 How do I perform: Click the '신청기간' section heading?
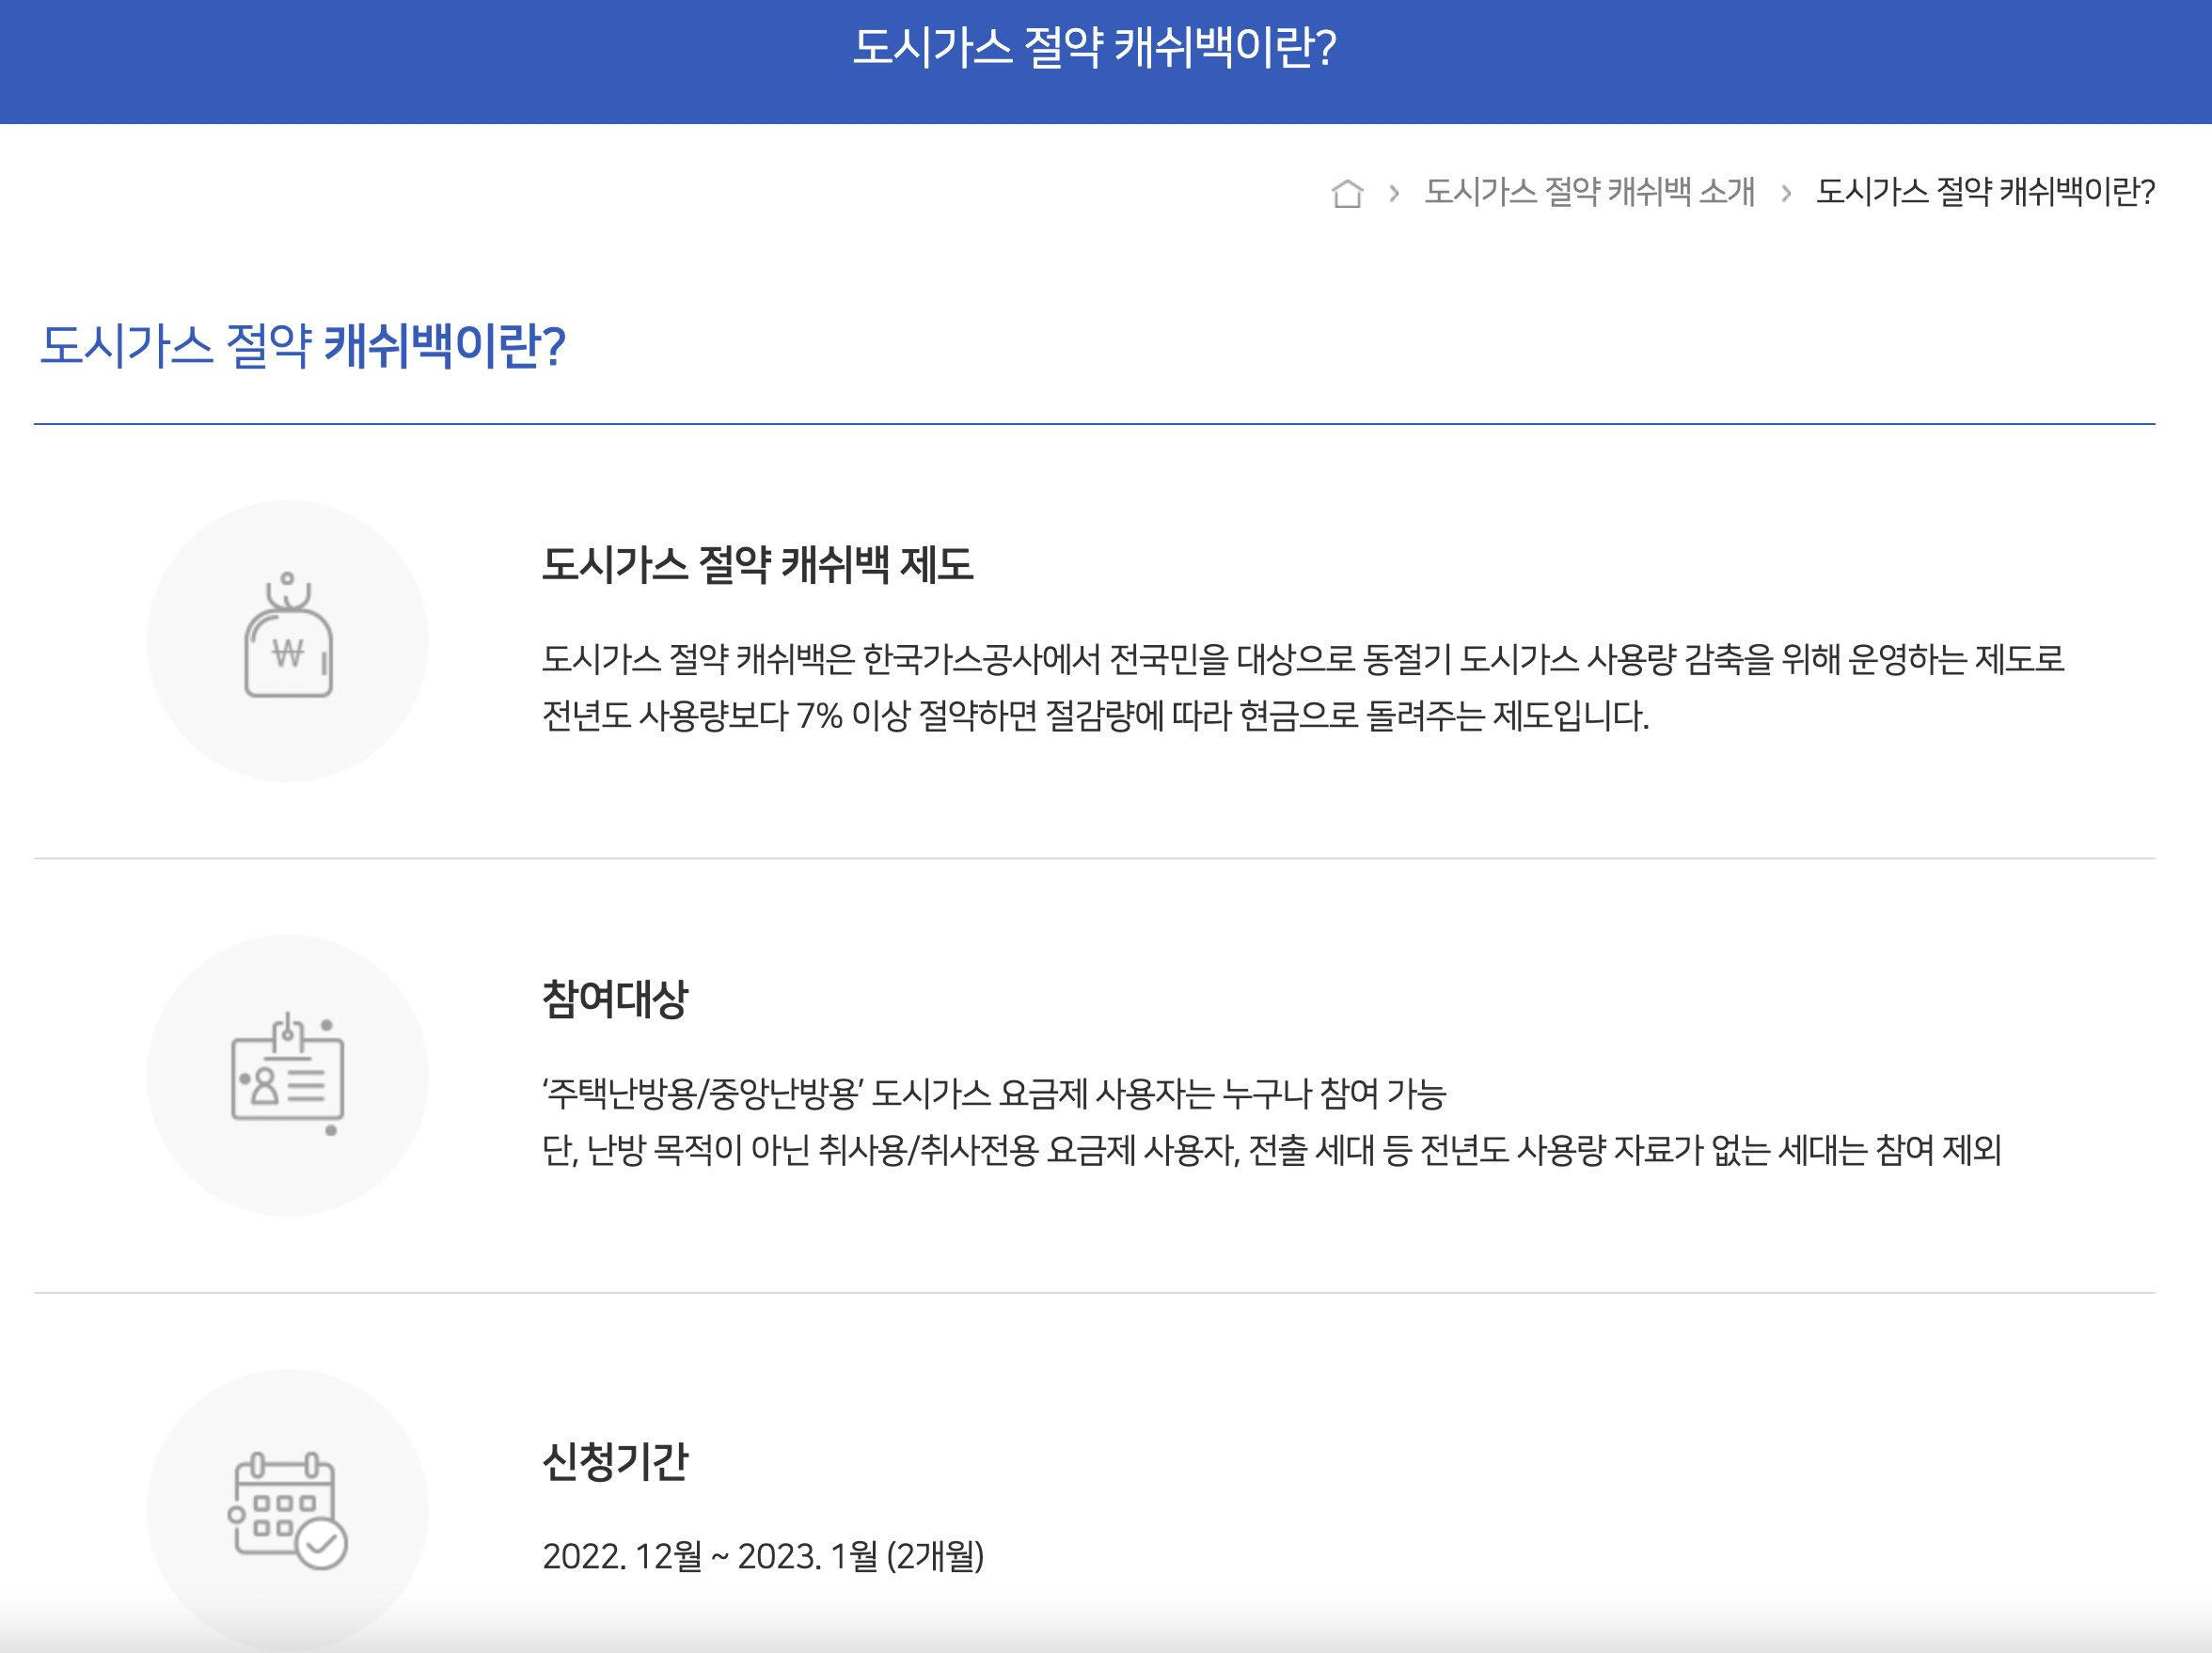pos(615,1462)
